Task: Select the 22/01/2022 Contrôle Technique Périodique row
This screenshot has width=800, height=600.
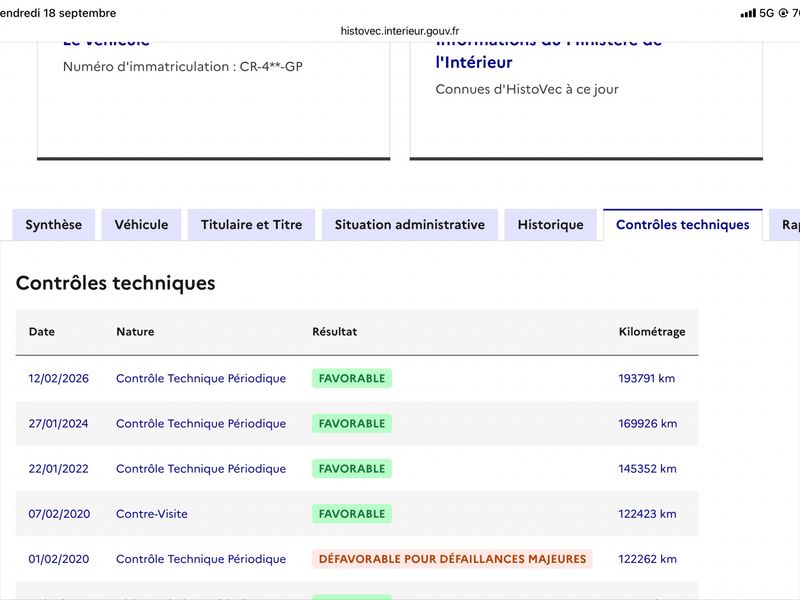Action: click(x=357, y=469)
